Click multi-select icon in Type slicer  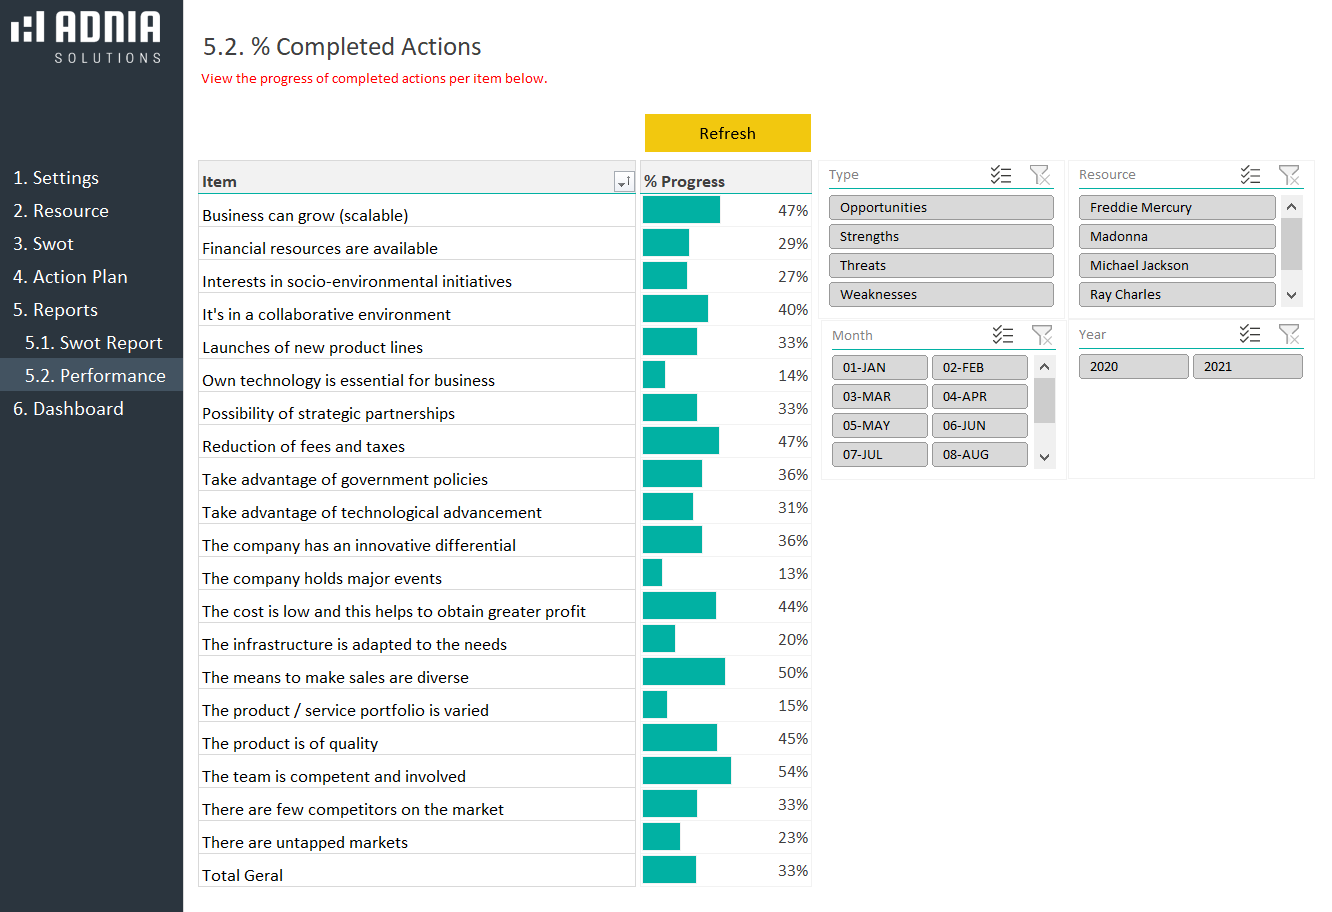click(x=1001, y=175)
